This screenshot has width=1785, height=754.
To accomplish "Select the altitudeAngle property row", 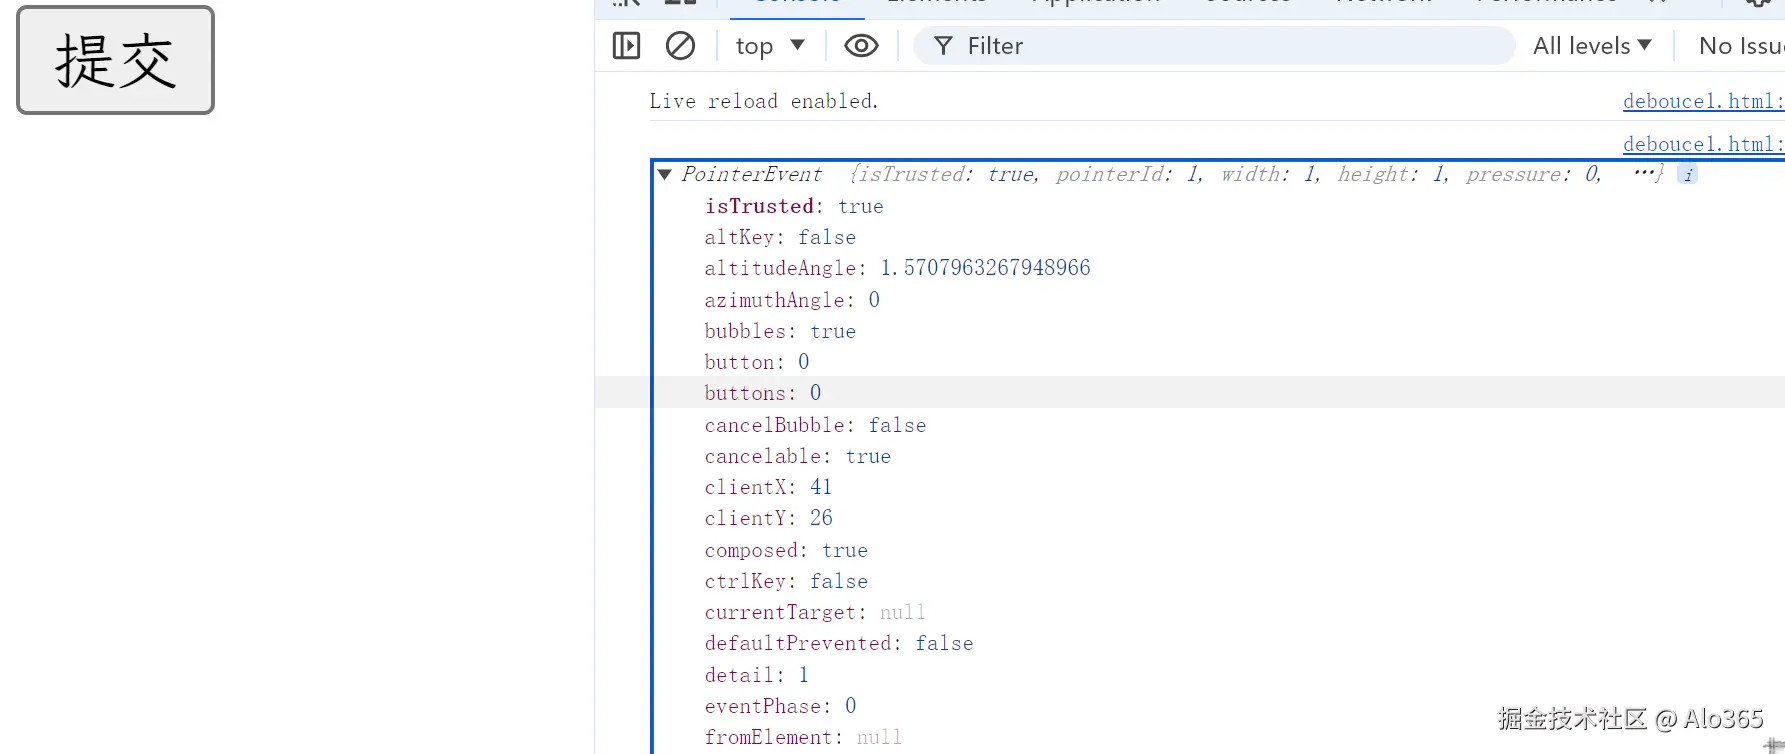I will [897, 268].
